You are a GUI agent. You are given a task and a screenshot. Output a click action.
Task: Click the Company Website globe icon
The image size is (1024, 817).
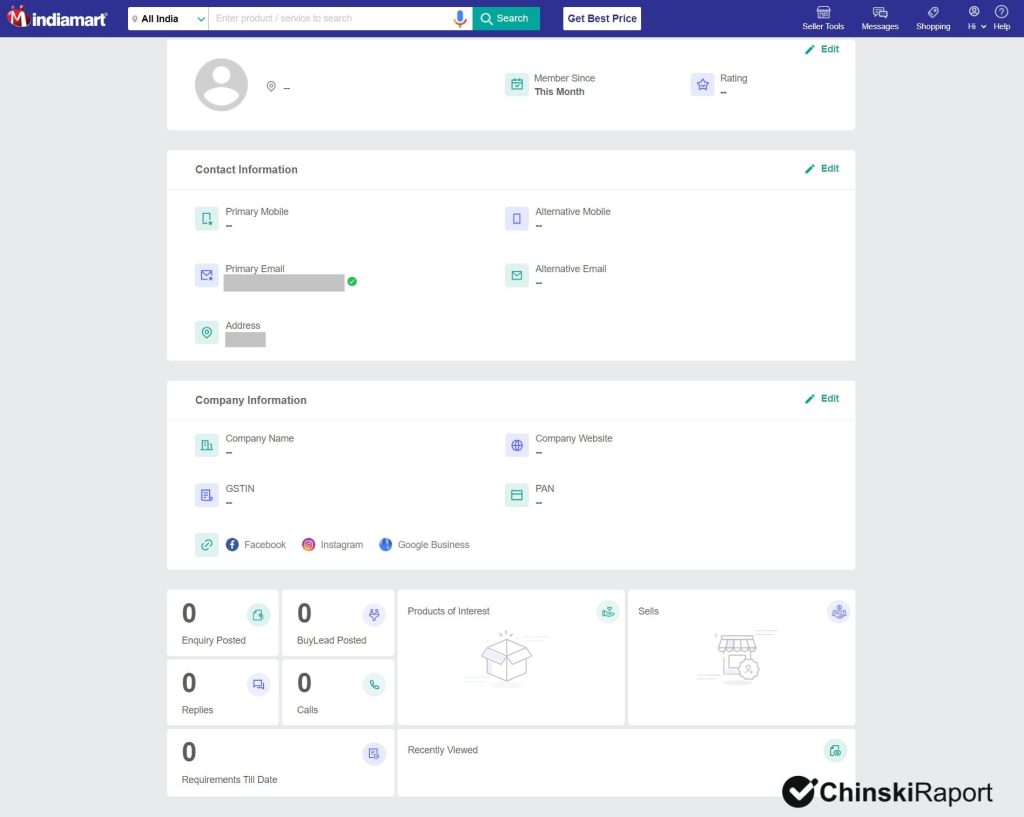pyautogui.click(x=517, y=445)
